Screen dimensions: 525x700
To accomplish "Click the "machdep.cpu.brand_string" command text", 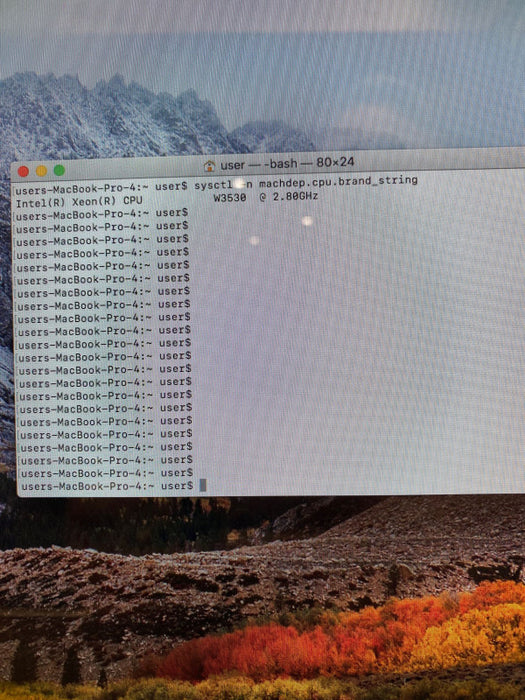I will click(338, 182).
